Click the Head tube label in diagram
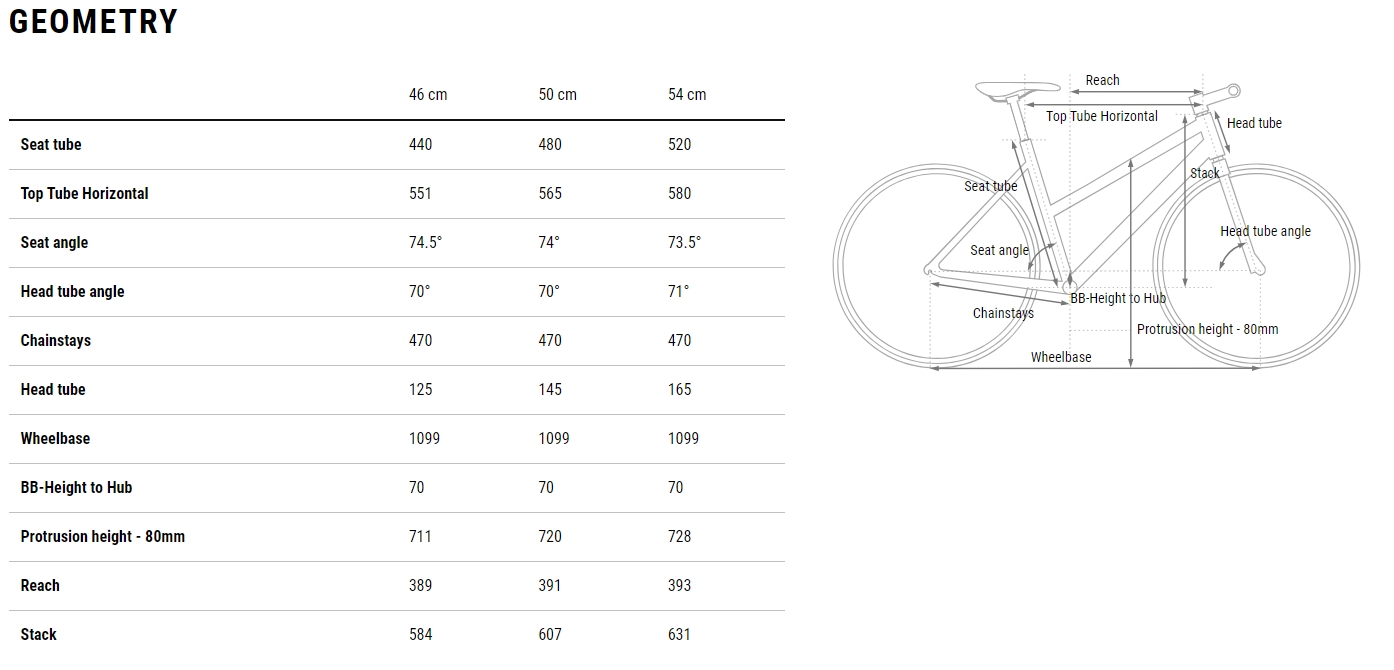The width and height of the screenshot is (1394, 670). 1254,123
